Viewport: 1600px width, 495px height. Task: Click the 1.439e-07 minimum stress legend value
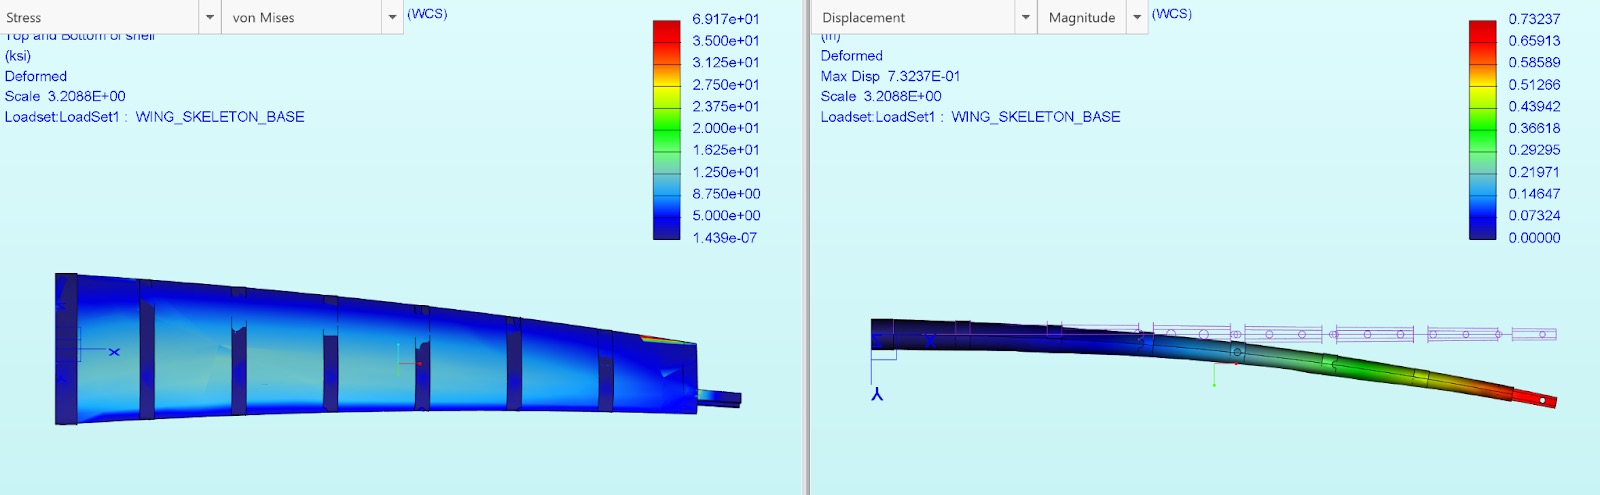coord(725,238)
